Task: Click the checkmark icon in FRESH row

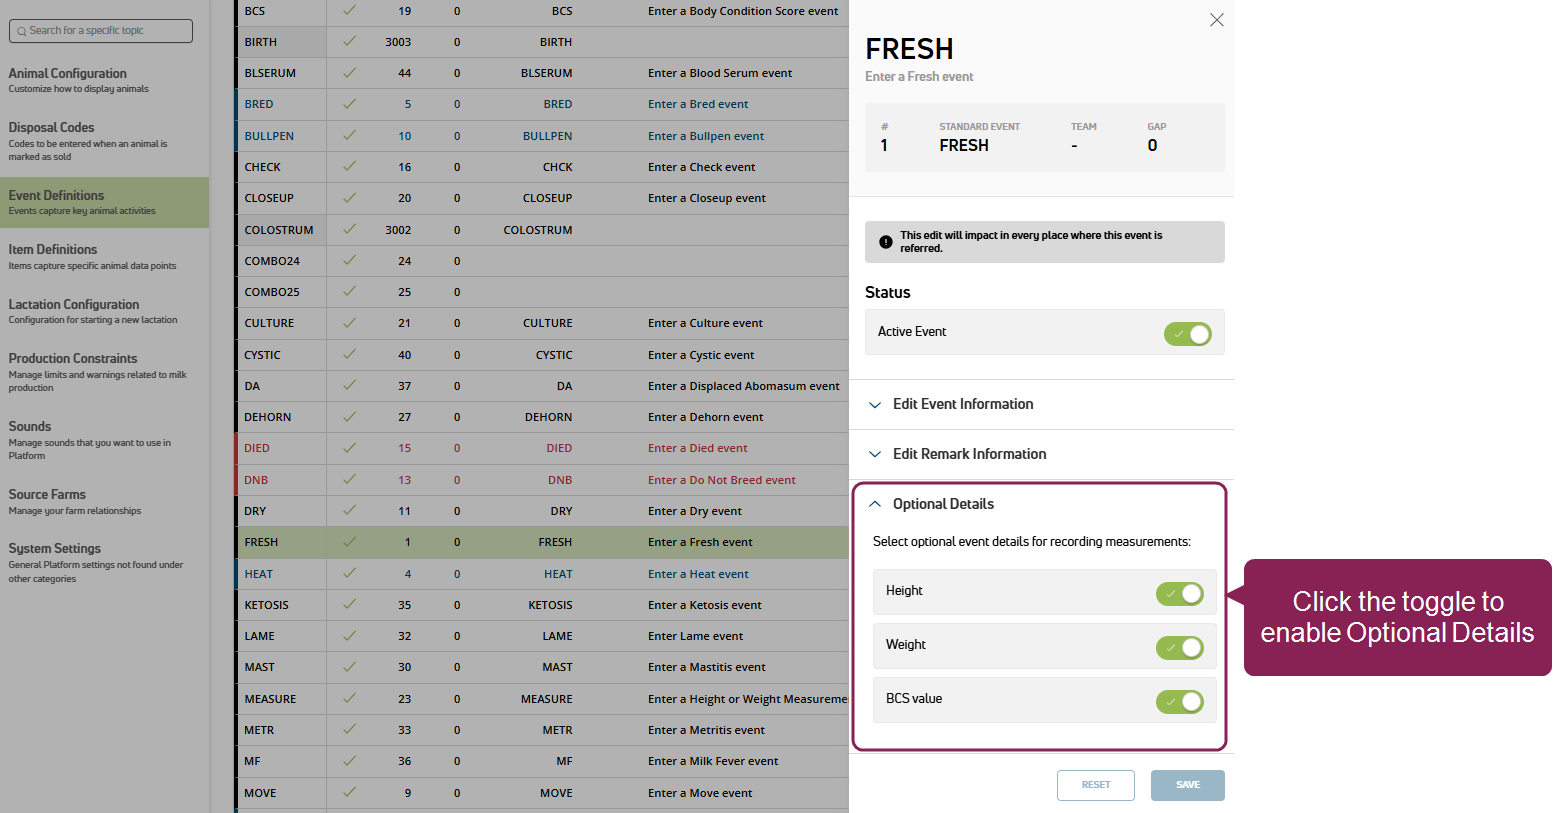Action: (349, 542)
